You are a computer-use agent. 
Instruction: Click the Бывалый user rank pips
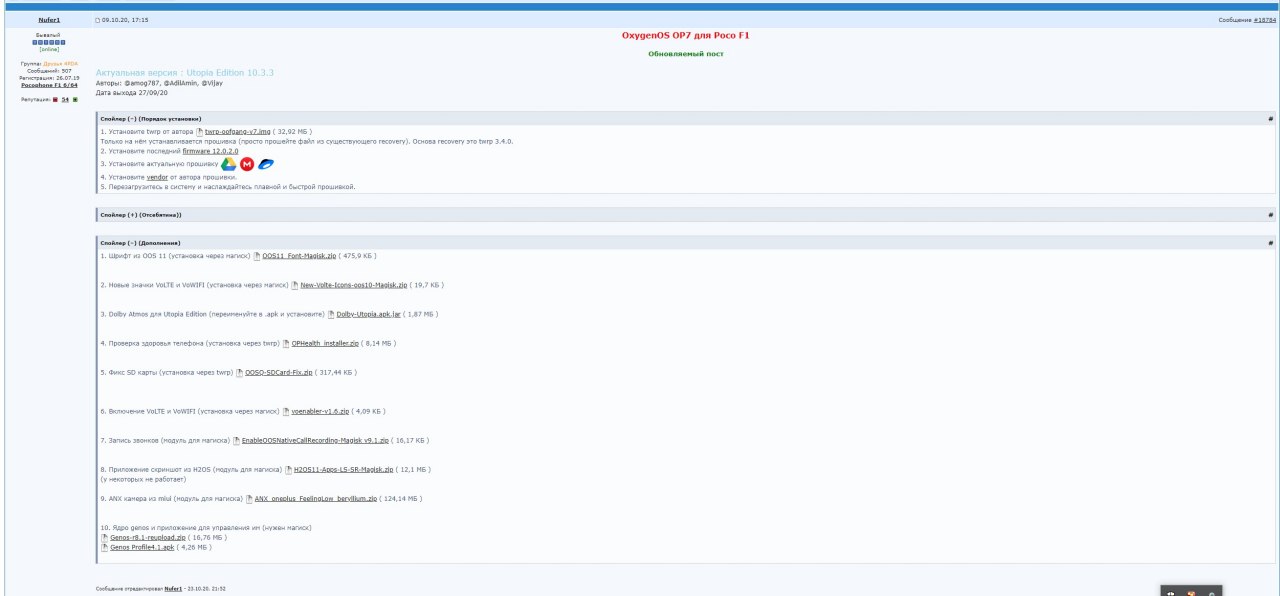tap(49, 42)
